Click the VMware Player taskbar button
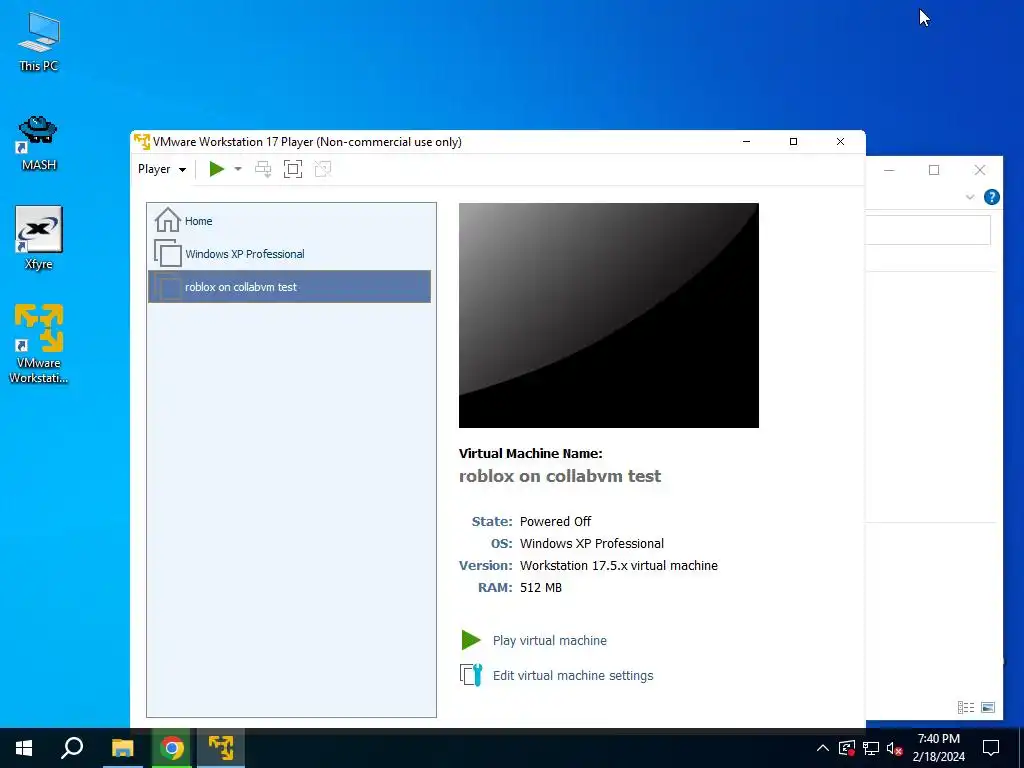This screenshot has height=768, width=1024. [x=221, y=748]
